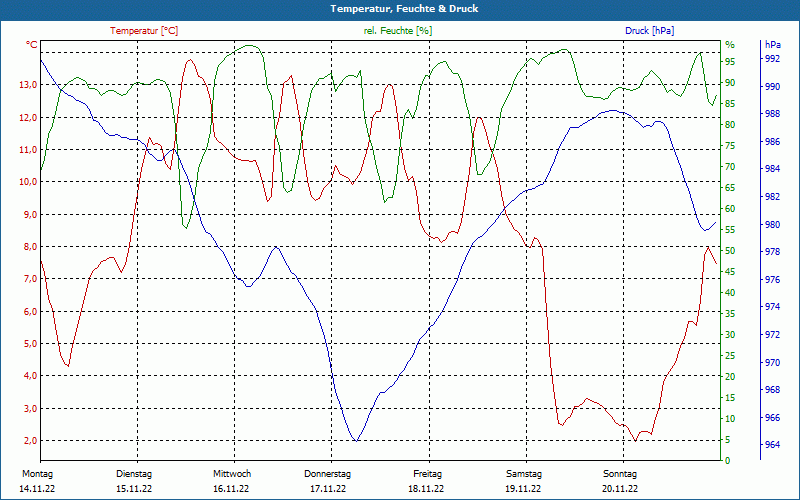Click the 30 tick on the humidity axis
The height and width of the screenshot is (500, 800).
click(730, 335)
